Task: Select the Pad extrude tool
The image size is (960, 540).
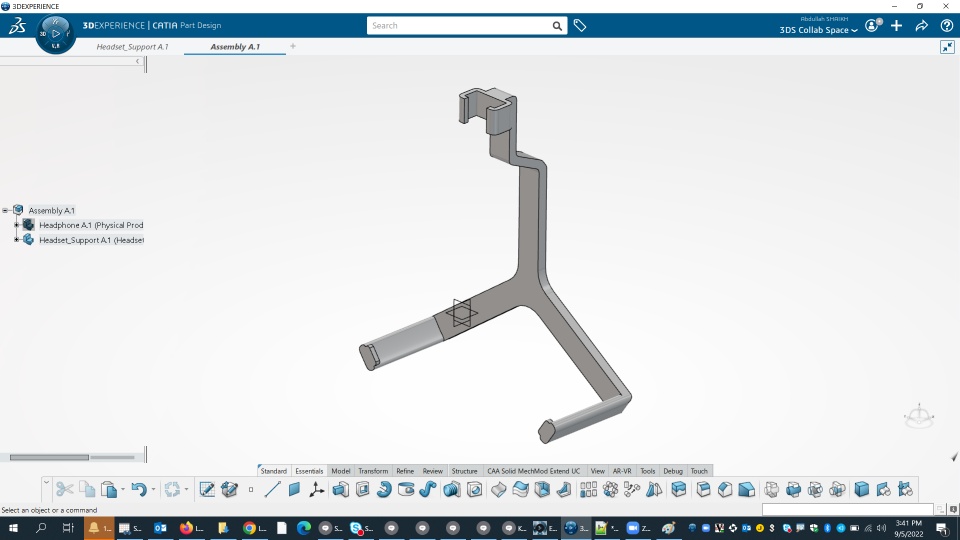Action: point(340,489)
